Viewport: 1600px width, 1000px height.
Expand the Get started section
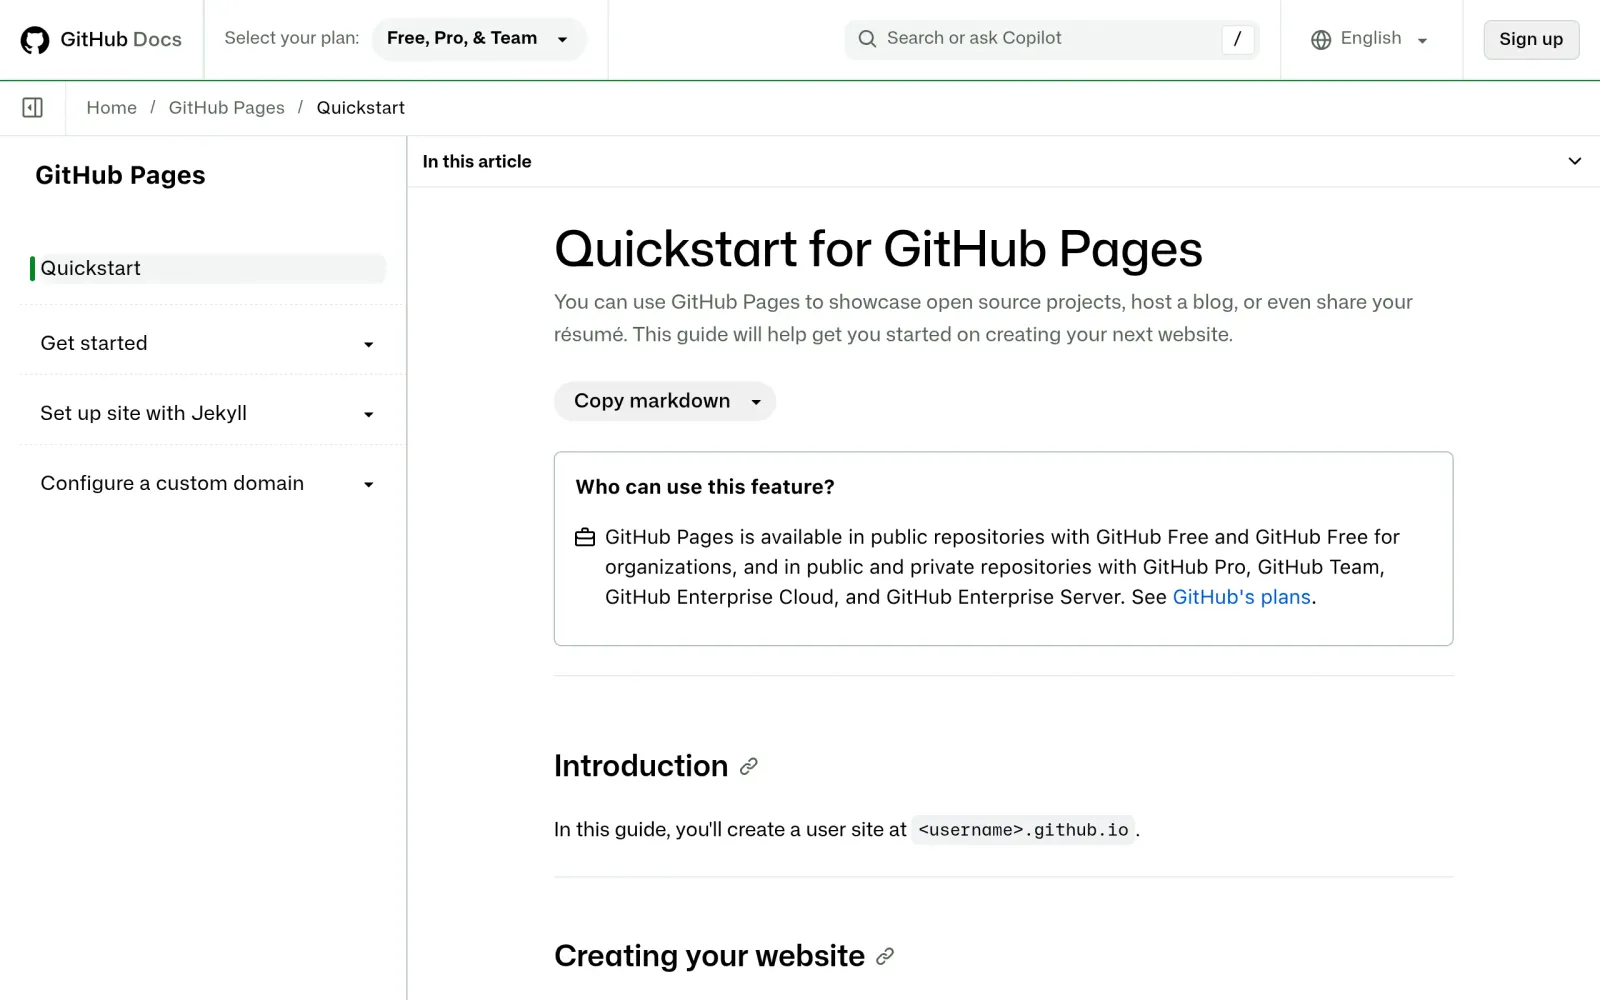208,343
